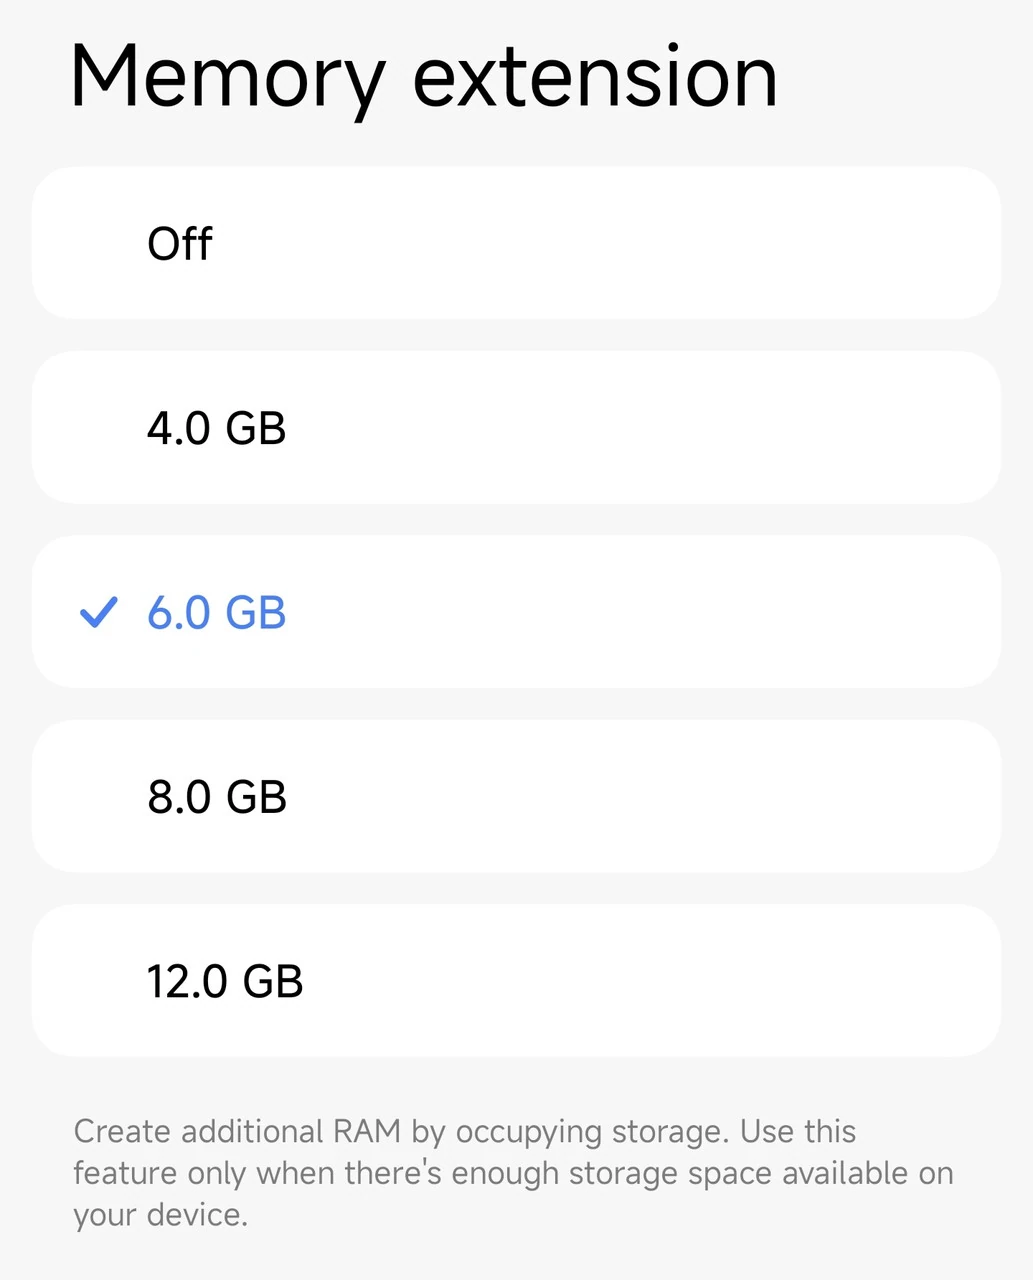Image resolution: width=1033 pixels, height=1280 pixels.
Task: Choose 4.0 GB memory extension
Action: [516, 427]
